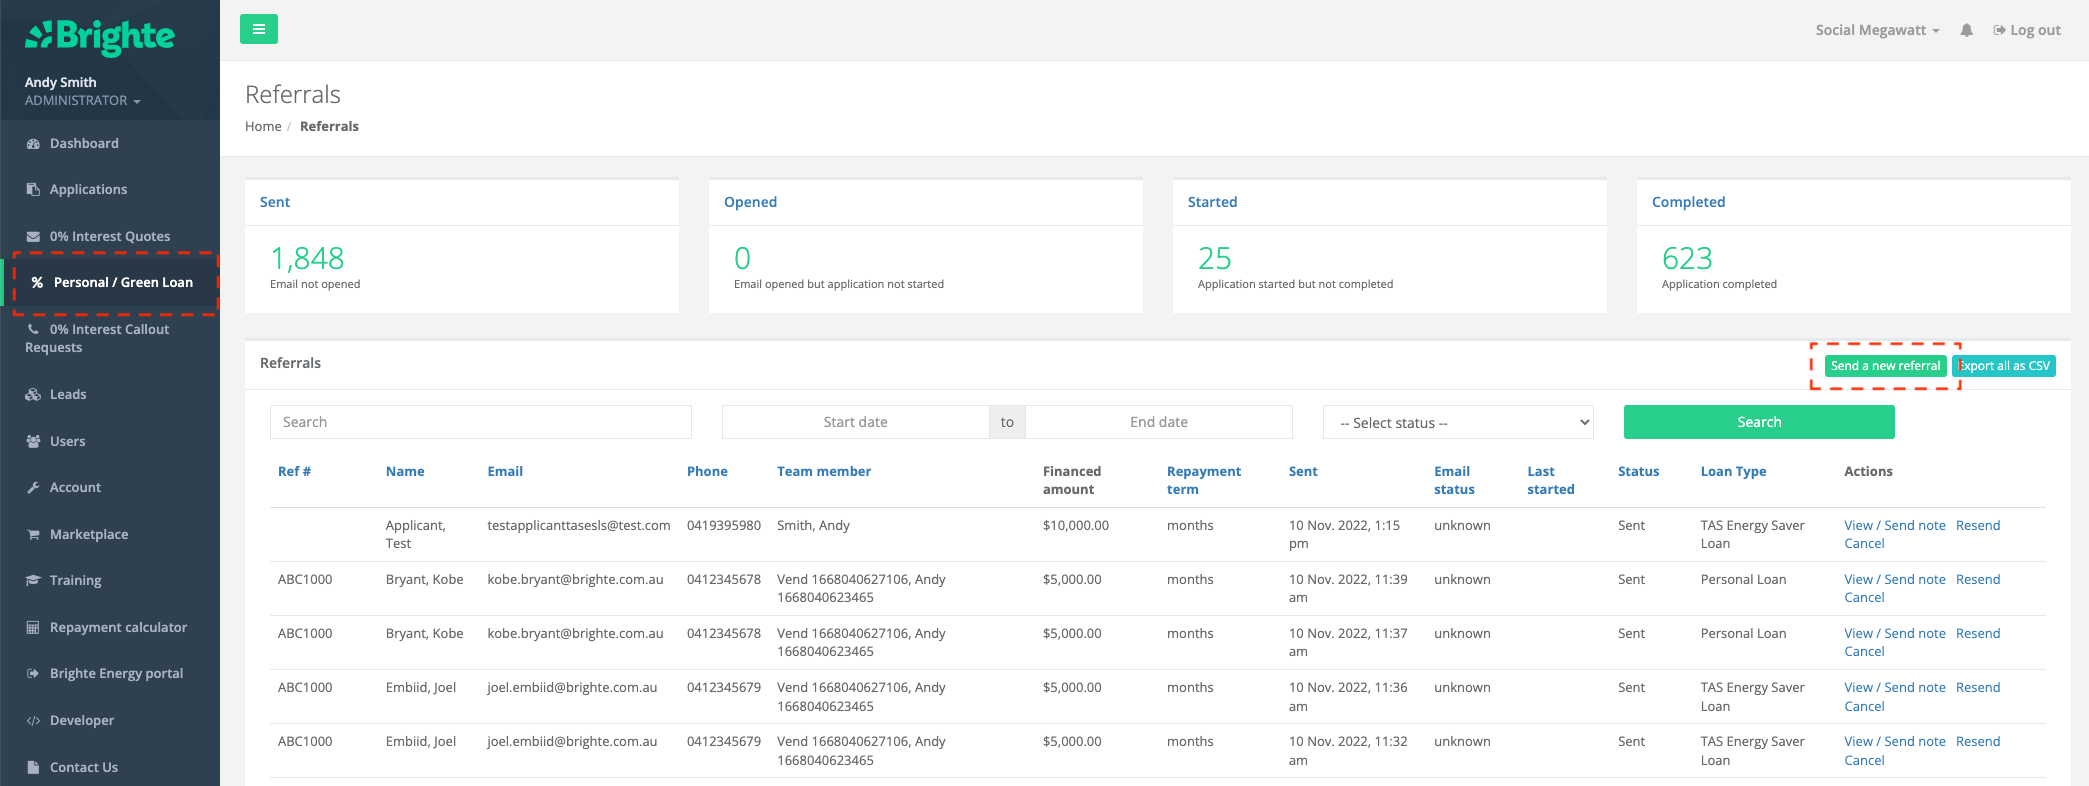Click the referrals Search text field
This screenshot has width=2089, height=786.
[480, 422]
